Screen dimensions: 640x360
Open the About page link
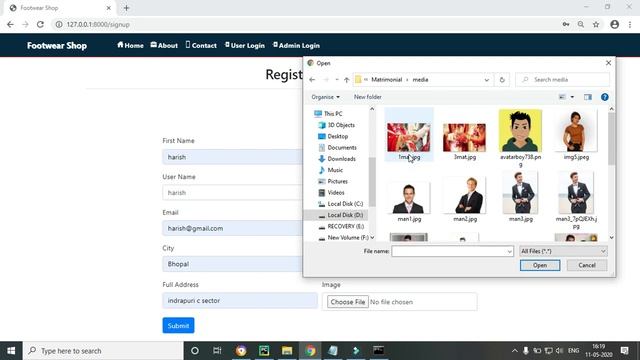(164, 45)
